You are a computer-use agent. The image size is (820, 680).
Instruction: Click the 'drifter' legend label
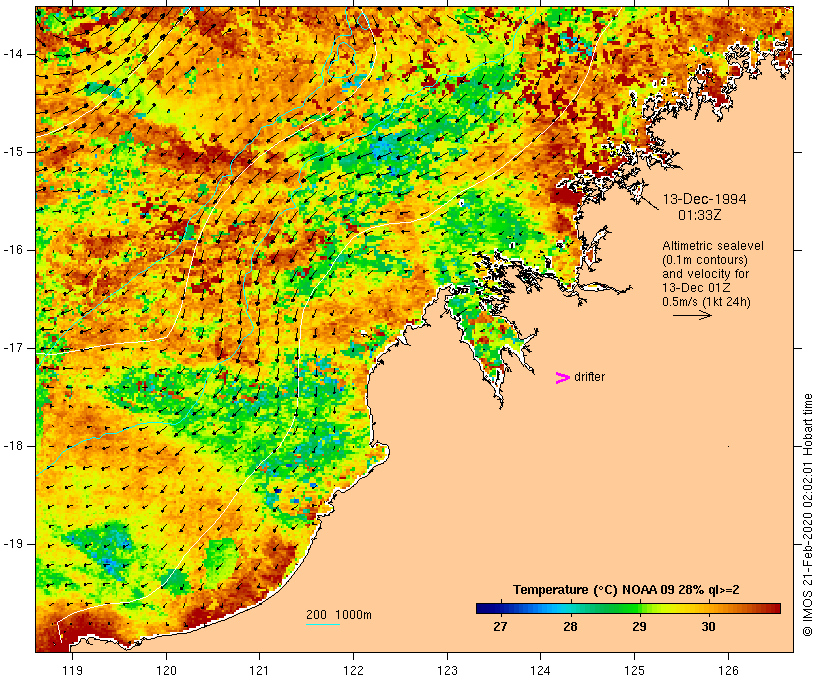[x=589, y=377]
